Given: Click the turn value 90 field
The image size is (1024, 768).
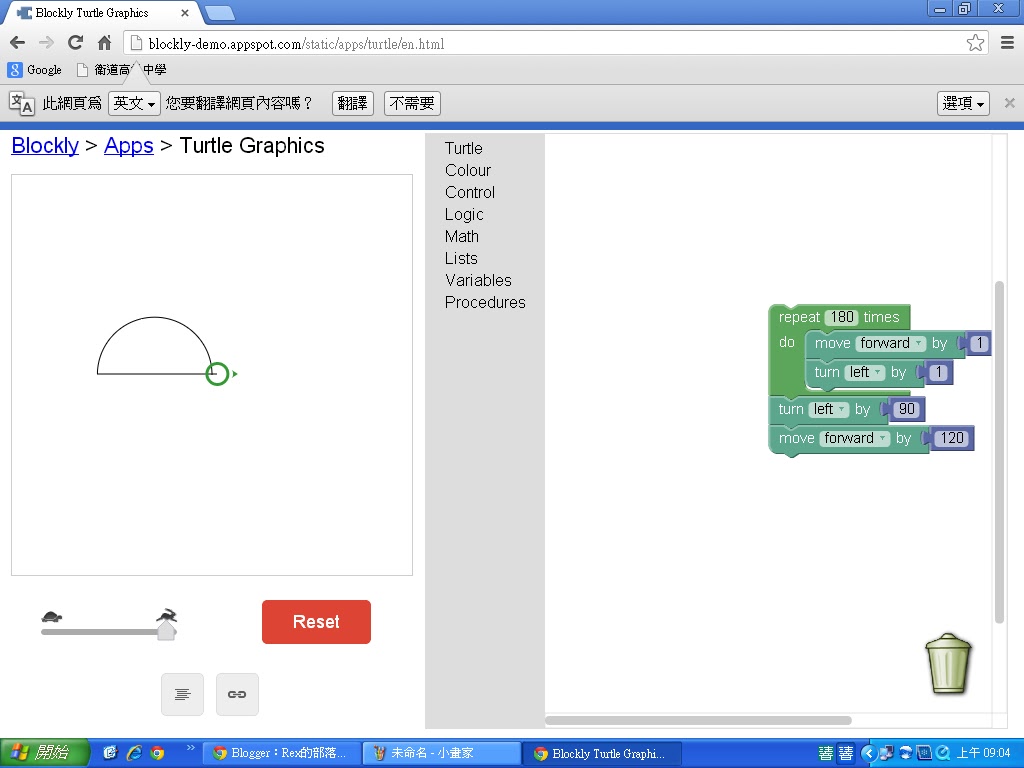Looking at the screenshot, I should (906, 409).
